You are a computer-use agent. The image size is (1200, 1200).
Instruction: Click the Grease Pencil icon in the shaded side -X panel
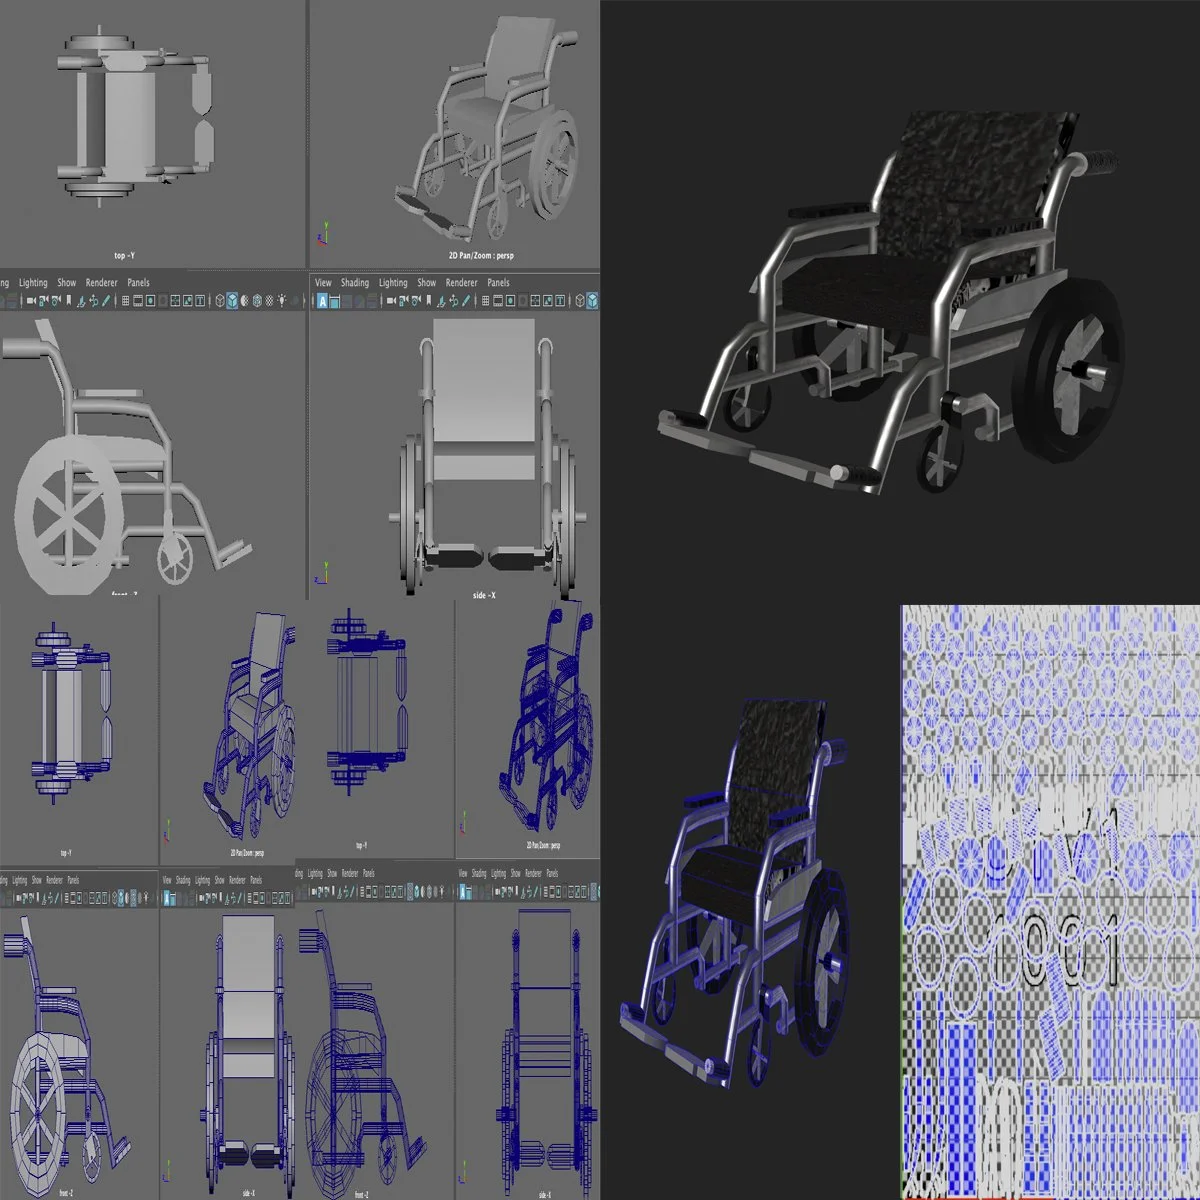click(466, 301)
